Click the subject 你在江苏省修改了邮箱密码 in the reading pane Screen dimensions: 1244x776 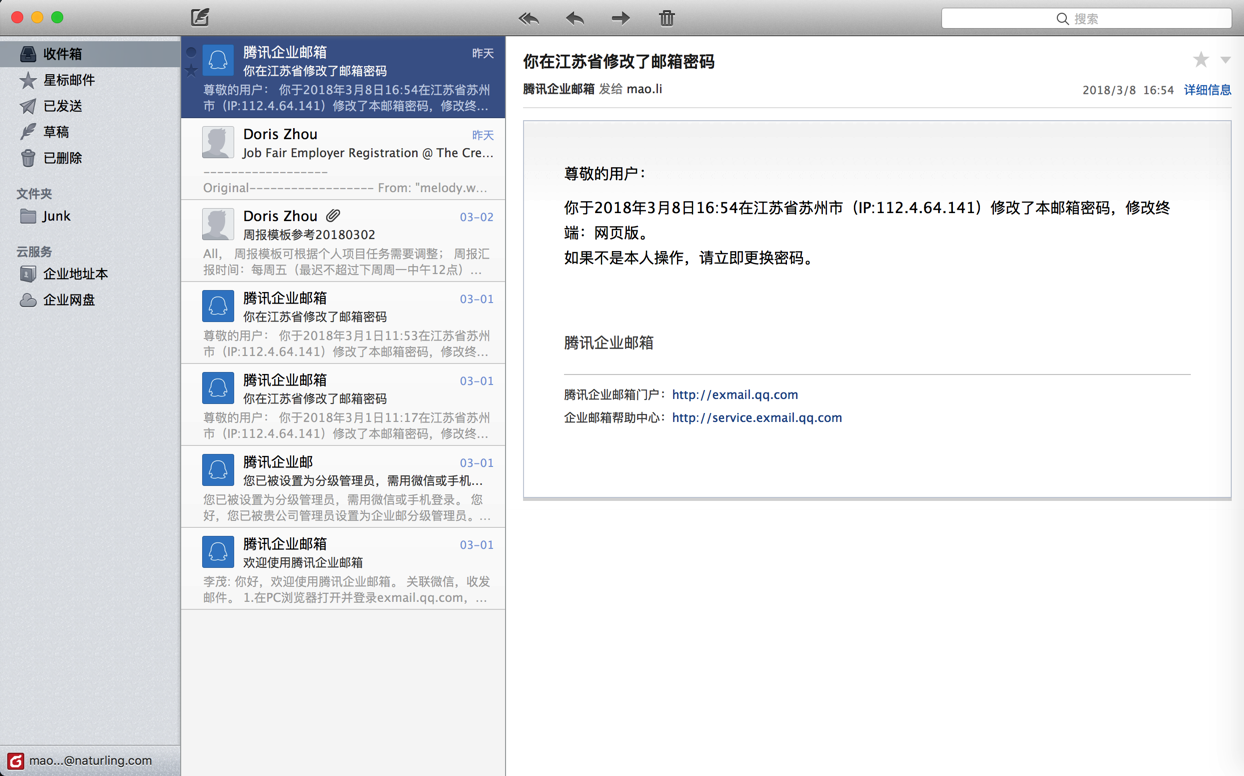[619, 61]
